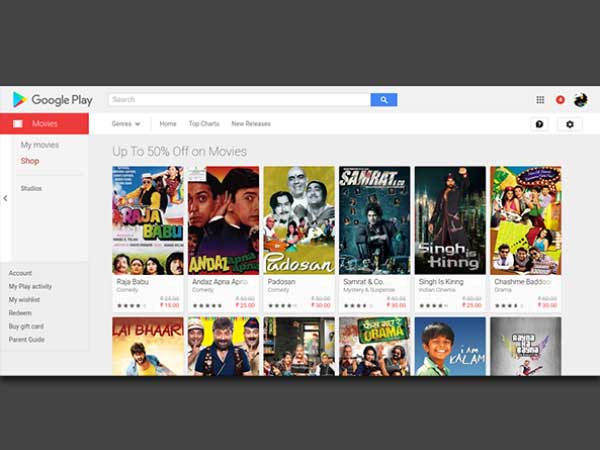Open the I Am Kalam poster
Screen dimensions: 600x450
[x=450, y=346]
